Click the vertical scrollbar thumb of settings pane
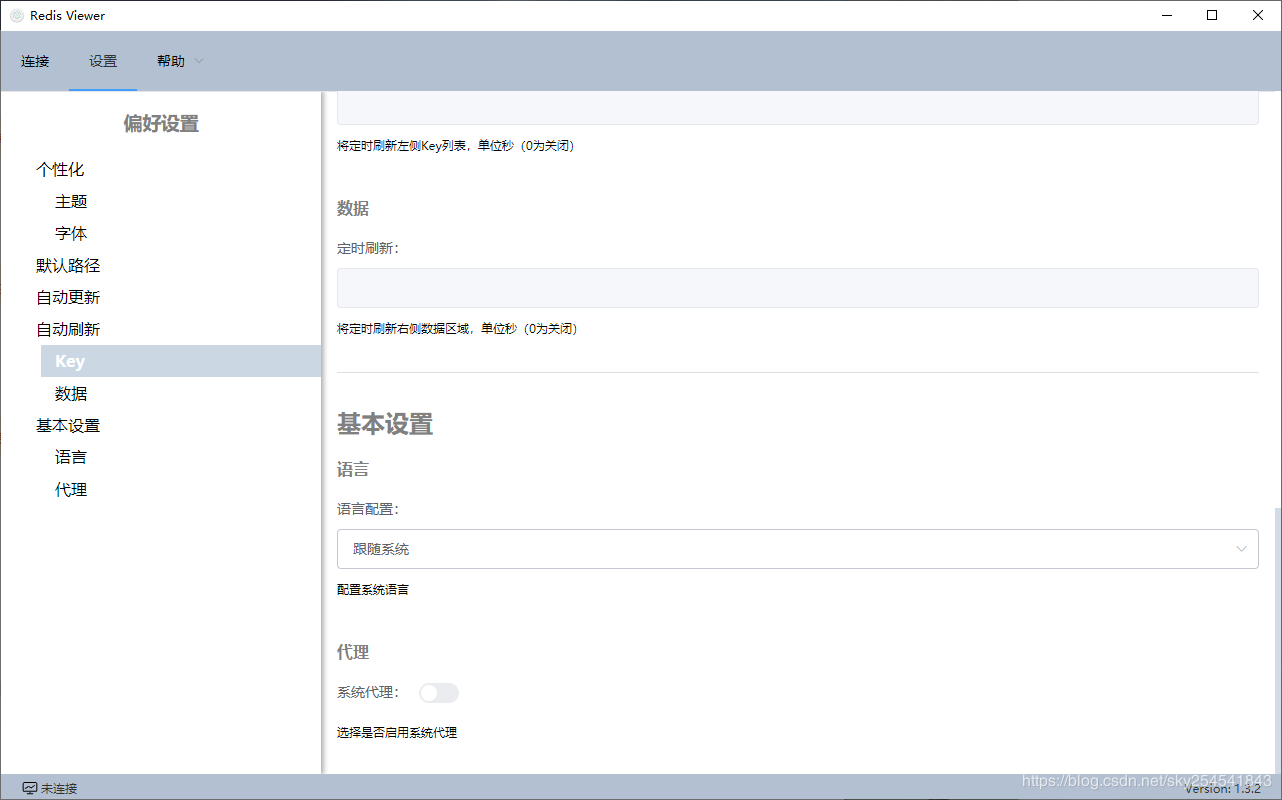Viewport: 1282px width, 800px height. coord(1278,640)
